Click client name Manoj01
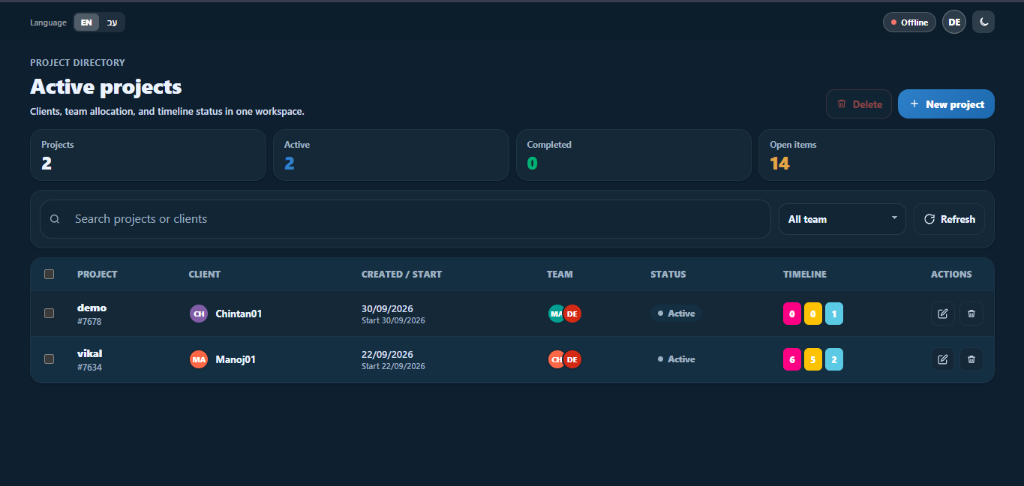This screenshot has width=1024, height=486. [235, 359]
